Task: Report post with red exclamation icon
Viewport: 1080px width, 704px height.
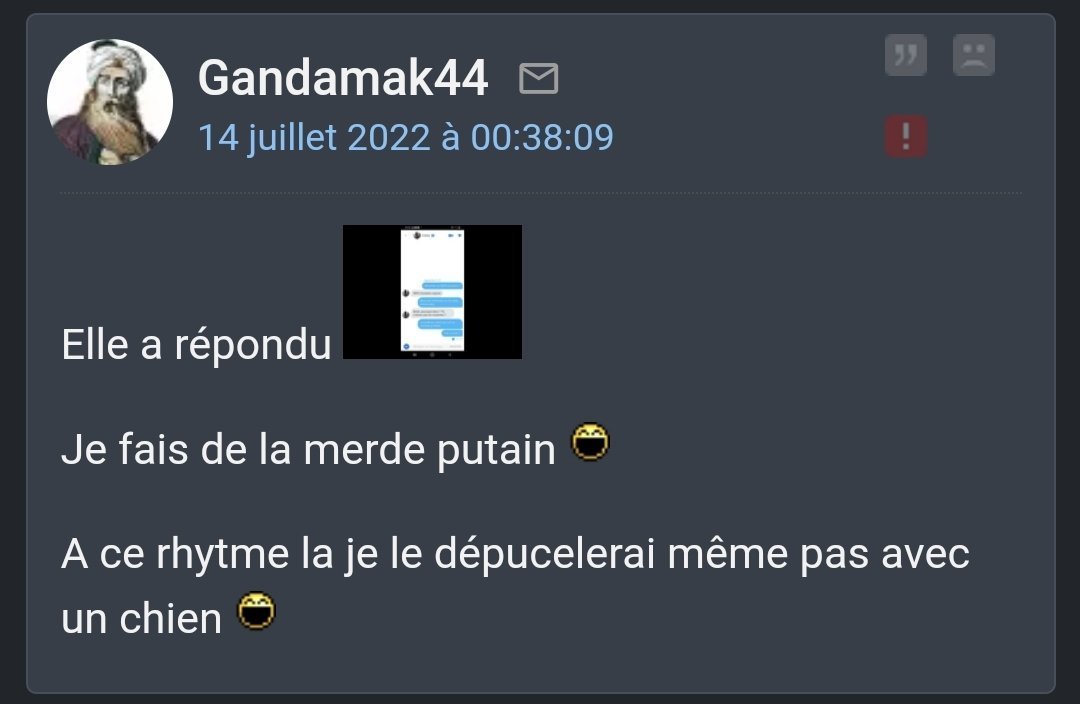Action: tap(905, 136)
